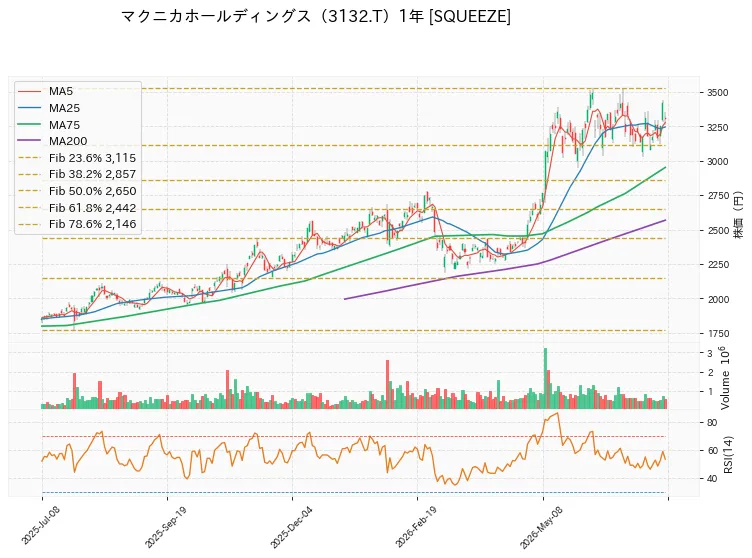Screen dimensions: 752x558
Task: Click the 2026-May-08 date axis label
Action: pyautogui.click(x=541, y=527)
